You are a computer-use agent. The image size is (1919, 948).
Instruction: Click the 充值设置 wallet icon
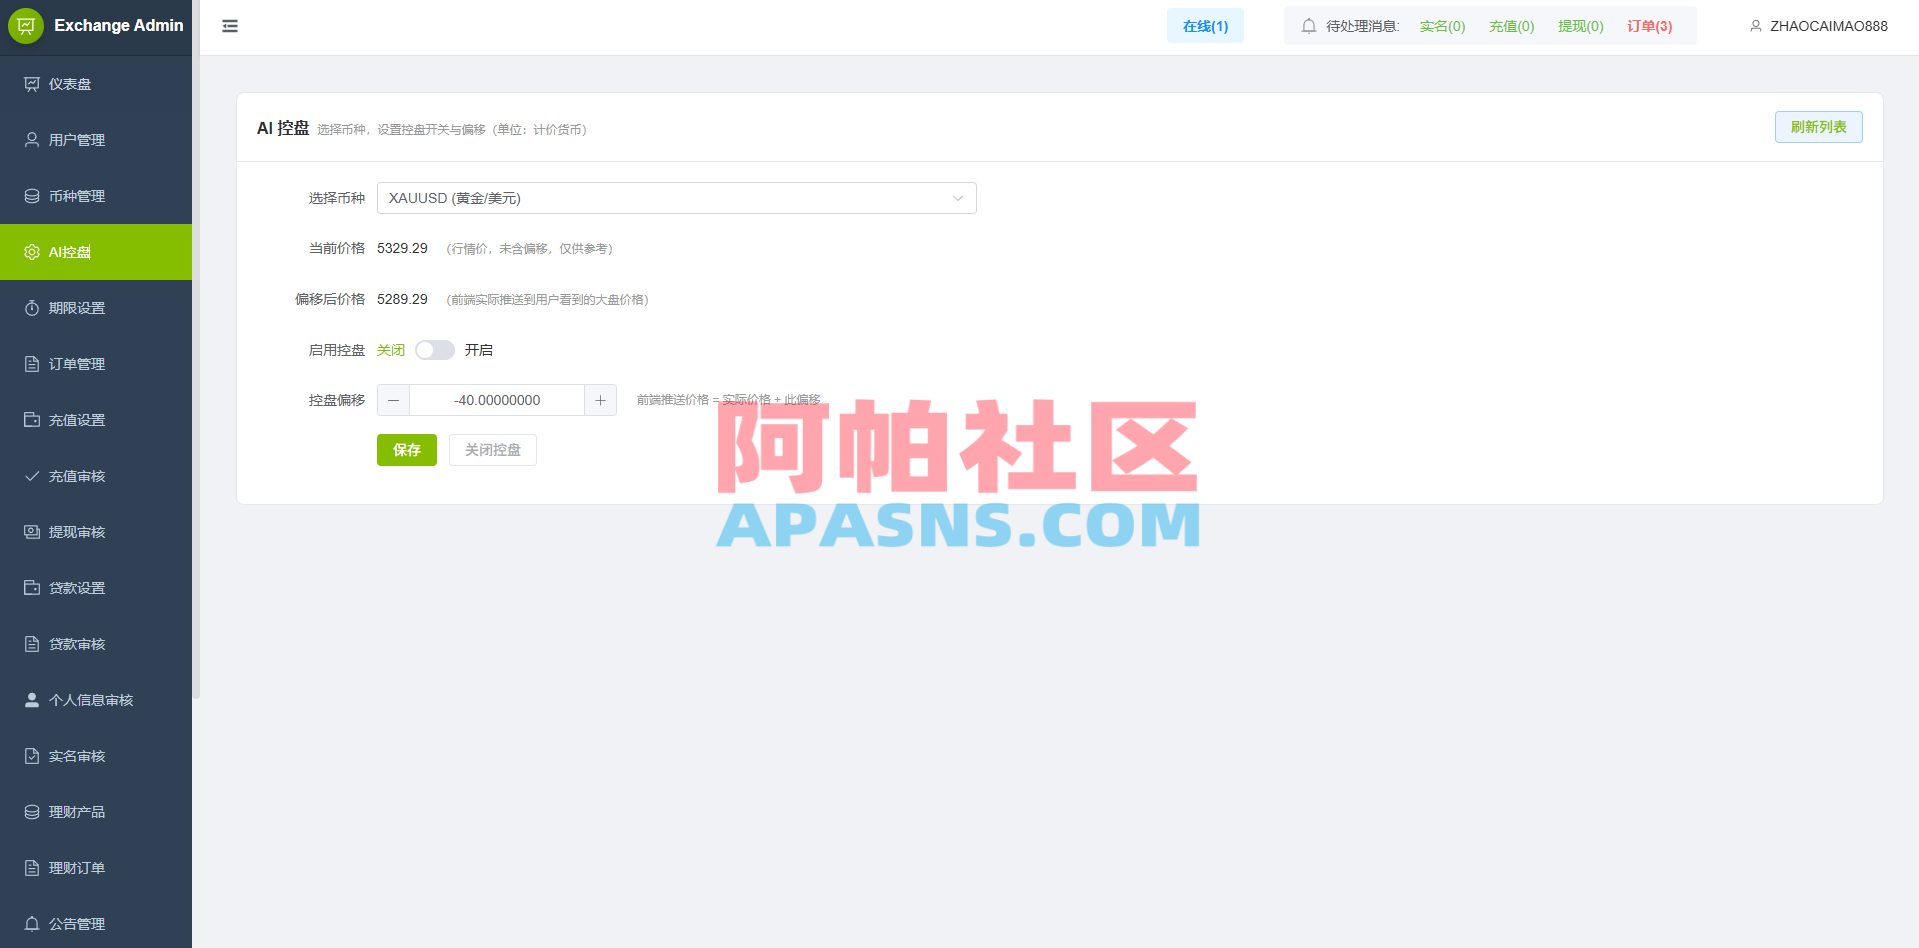(x=32, y=420)
